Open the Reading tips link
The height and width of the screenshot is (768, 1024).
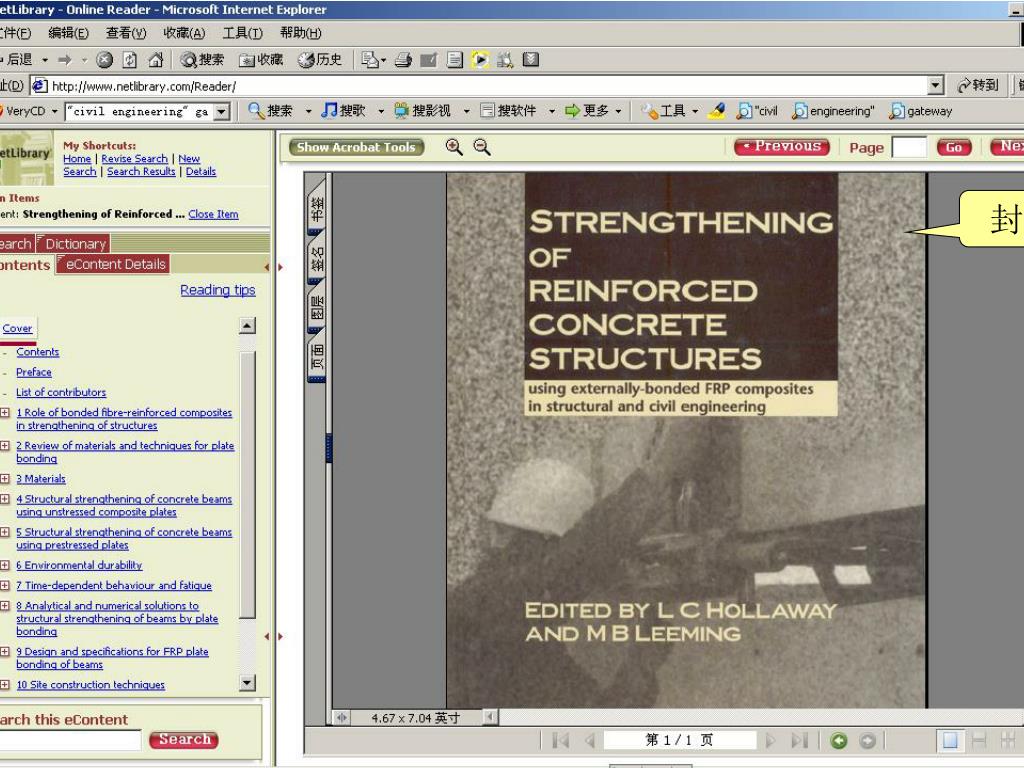point(217,290)
